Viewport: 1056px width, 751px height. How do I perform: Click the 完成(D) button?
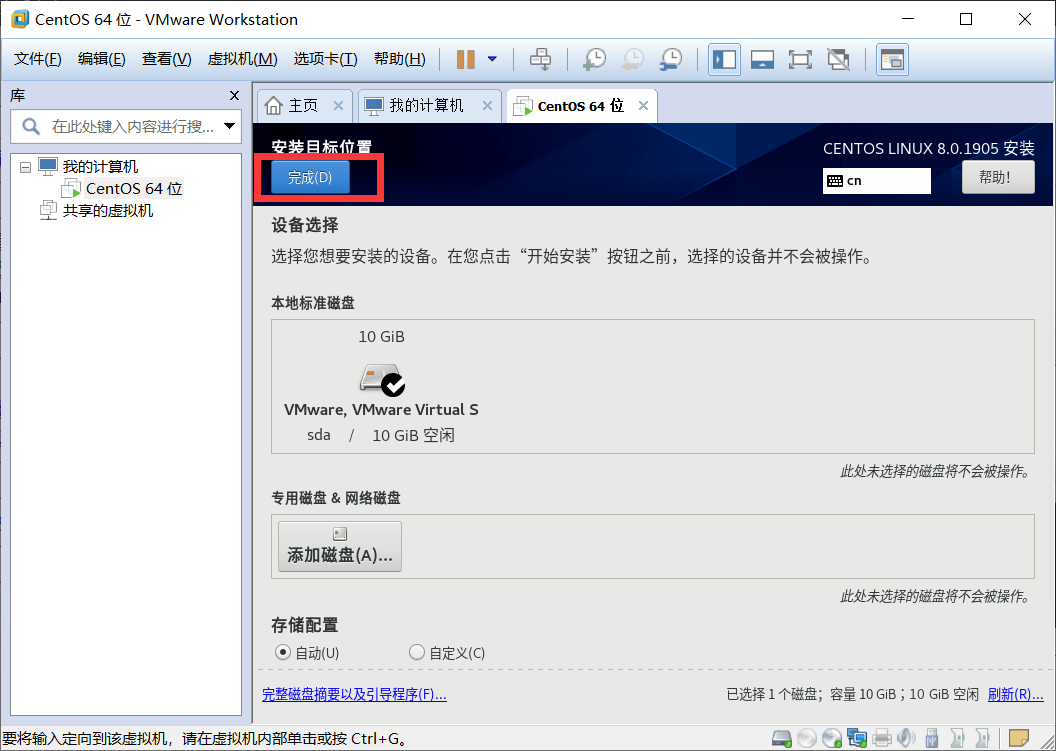pos(310,178)
